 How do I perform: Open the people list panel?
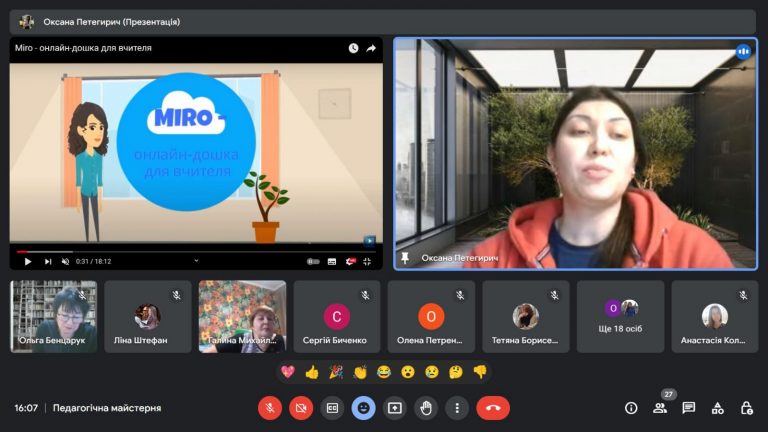(660, 408)
